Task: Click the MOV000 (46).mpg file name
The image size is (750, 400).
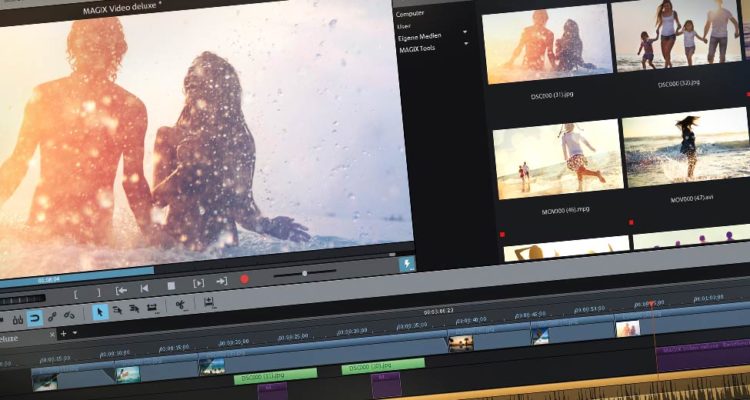Action: (565, 210)
